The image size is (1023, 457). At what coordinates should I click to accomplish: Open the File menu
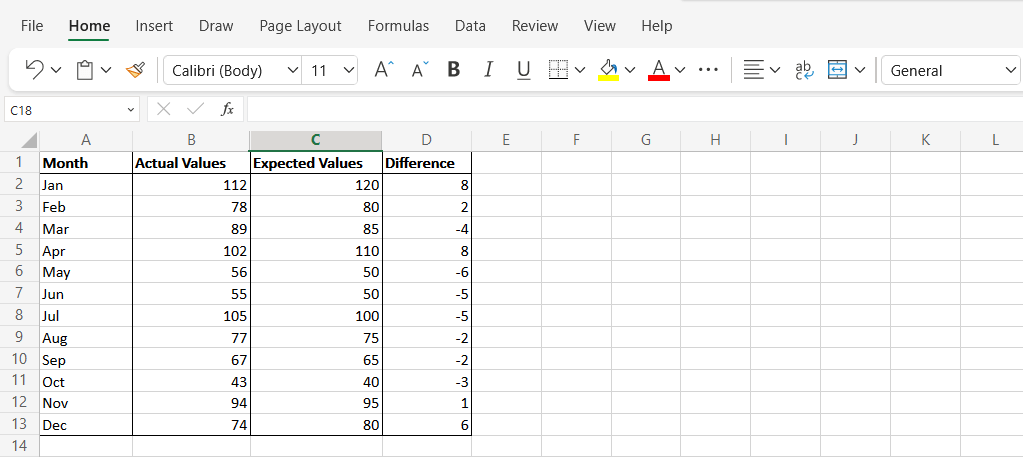(x=32, y=26)
